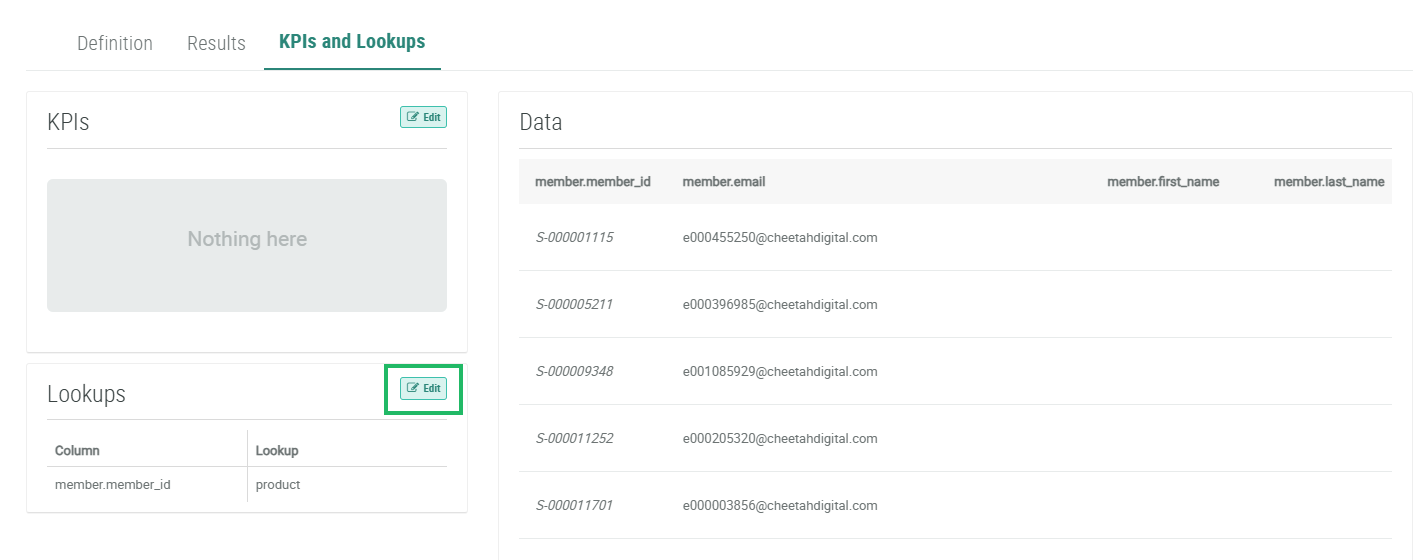Click email e000003856@cheetahdigital.com
This screenshot has width=1419, height=560.
[x=779, y=505]
